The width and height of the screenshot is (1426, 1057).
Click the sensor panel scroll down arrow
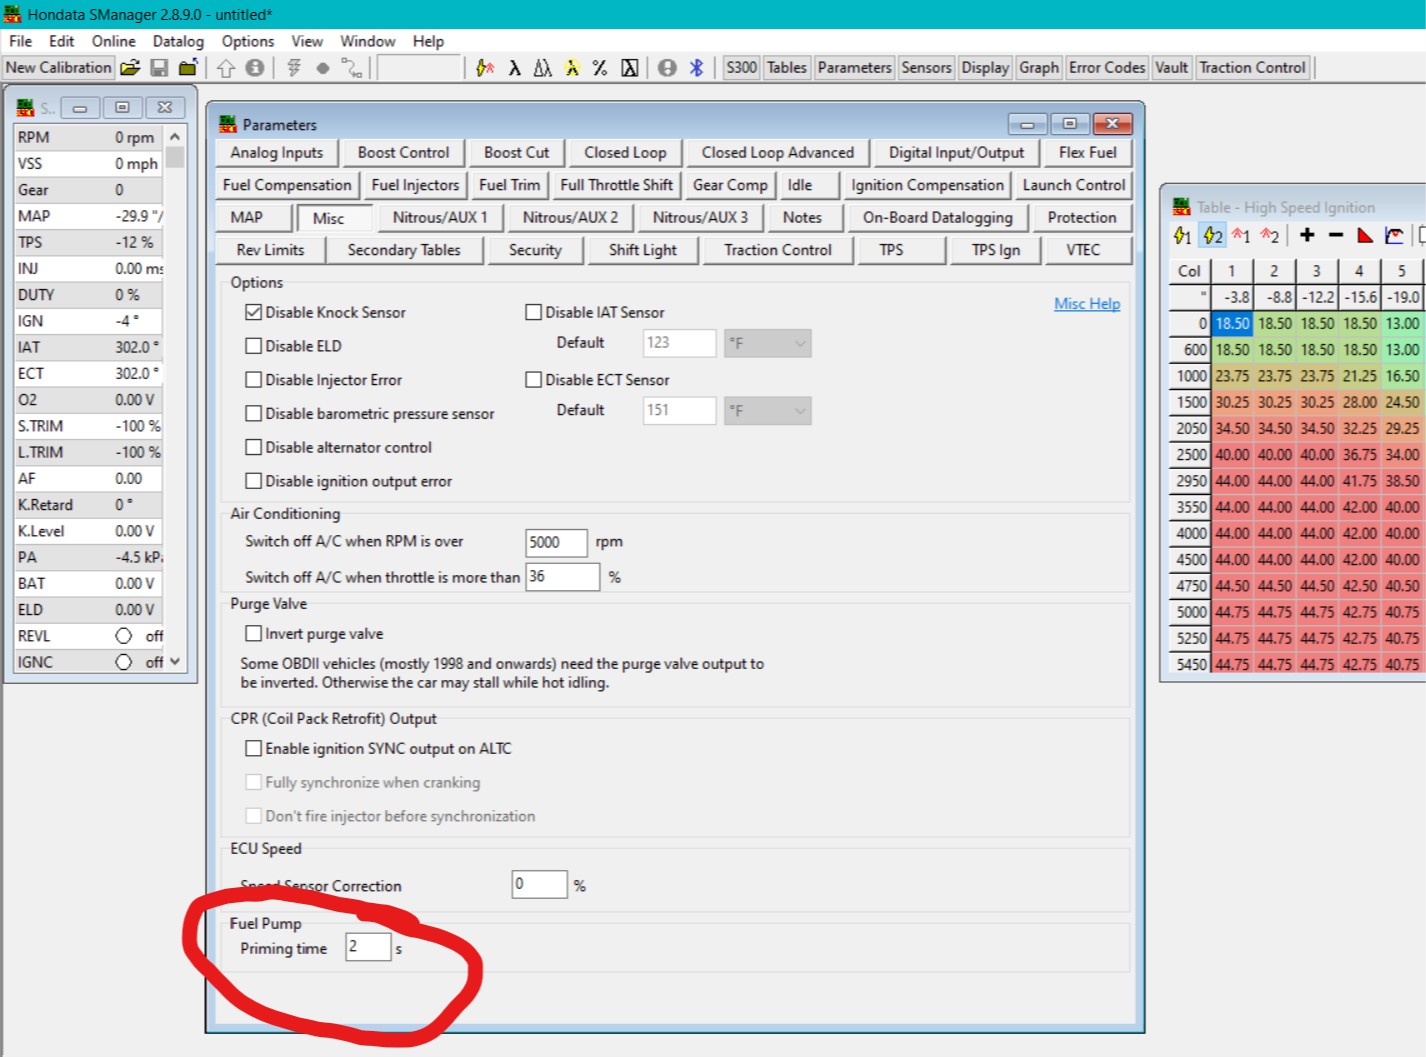(175, 661)
